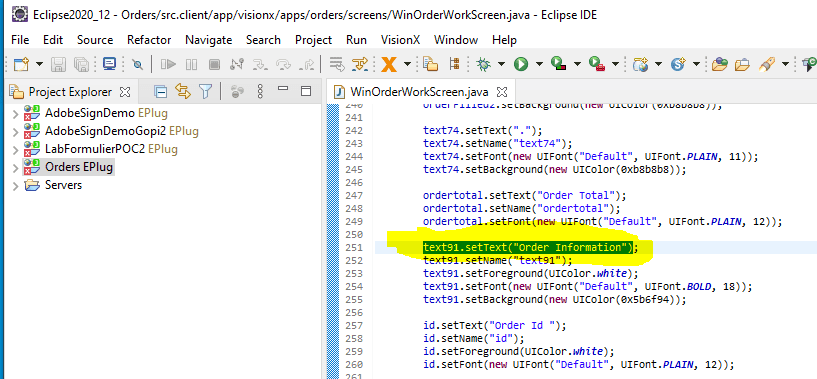
Task: Toggle Skip All Breakpoints icon
Action: (x=138, y=65)
